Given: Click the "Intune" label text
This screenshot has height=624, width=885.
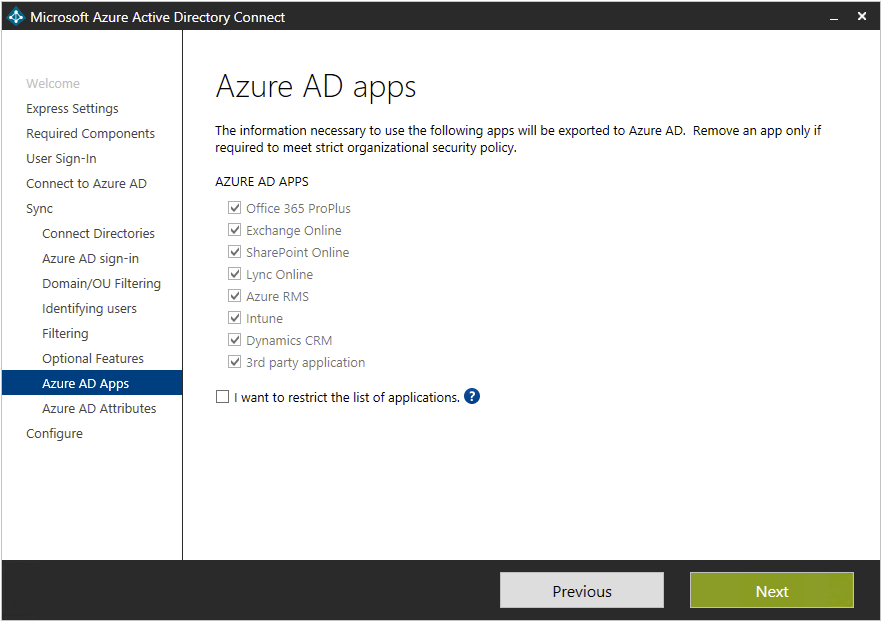Looking at the screenshot, I should (264, 318).
